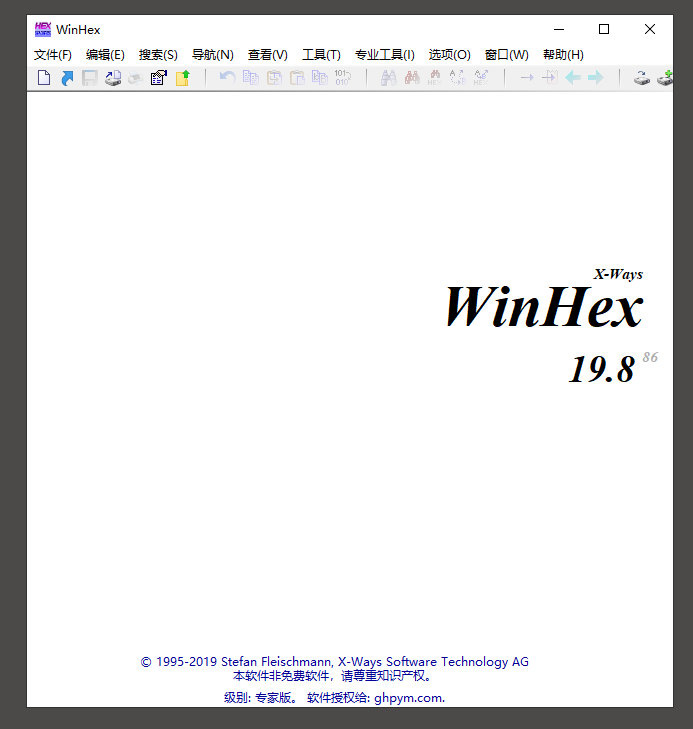693x729 pixels.
Task: Click the Save Sectors disk-and-page icon
Action: [x=113, y=78]
